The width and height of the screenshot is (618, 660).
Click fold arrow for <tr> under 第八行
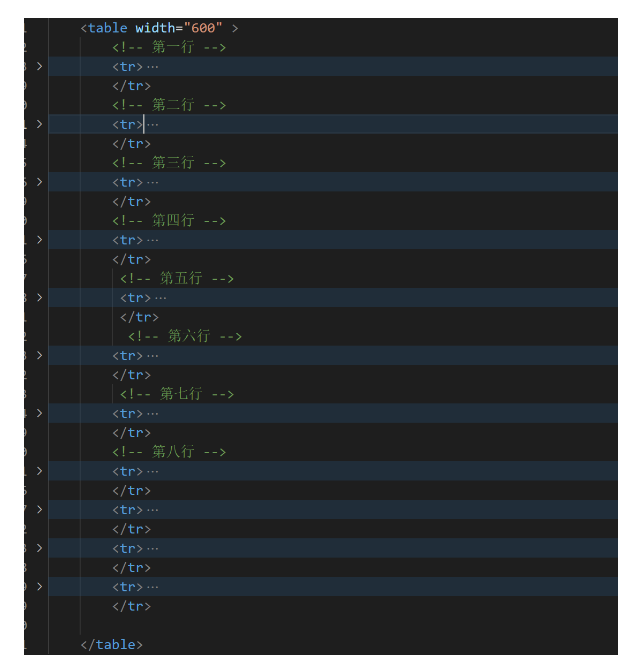[x=39, y=471]
